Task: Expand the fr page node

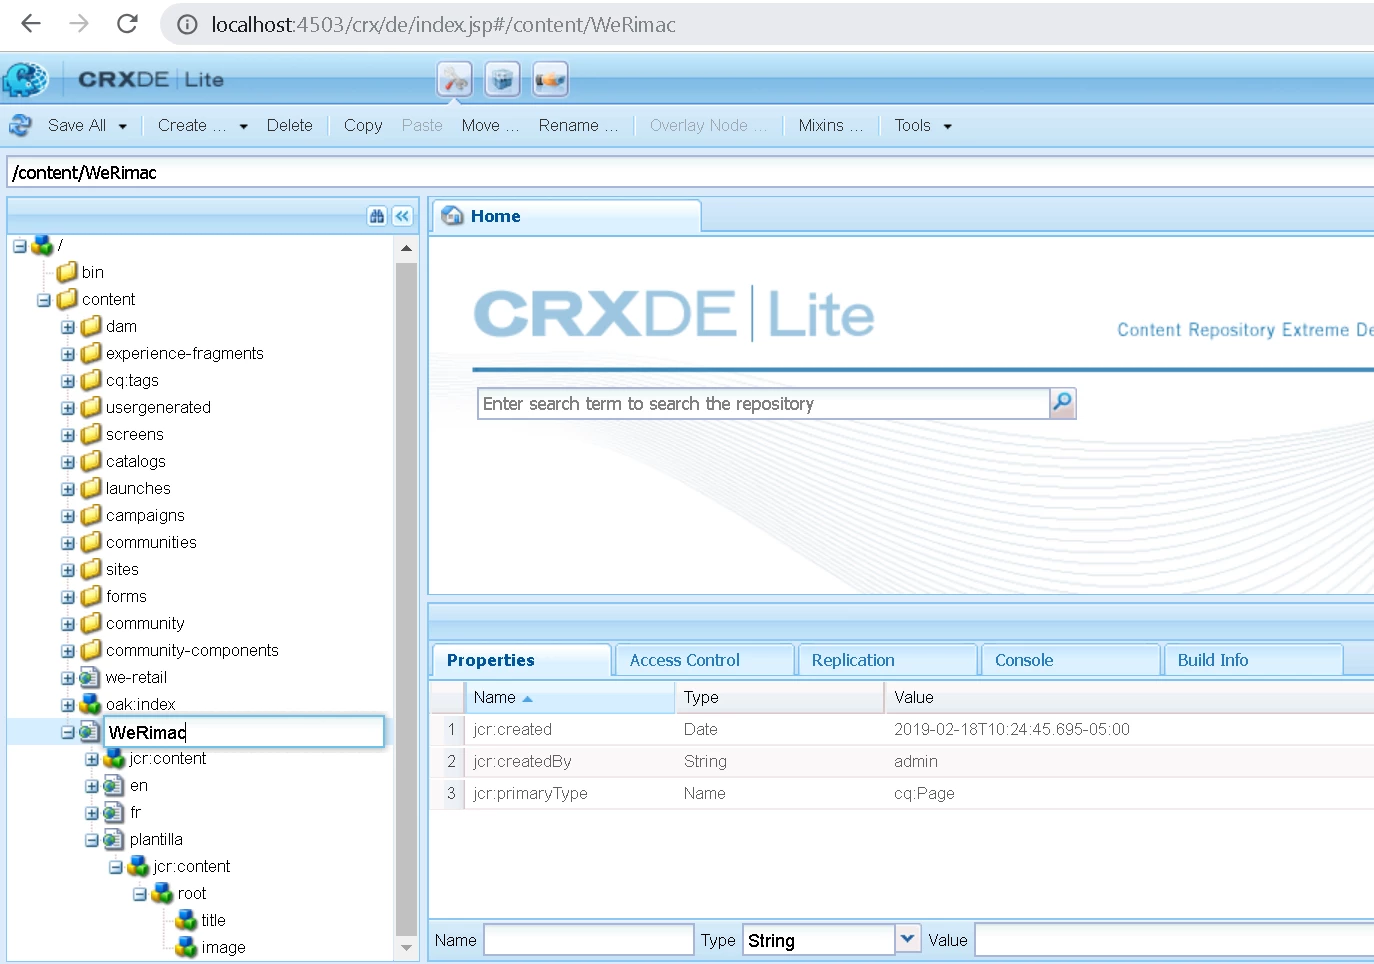Action: point(92,813)
